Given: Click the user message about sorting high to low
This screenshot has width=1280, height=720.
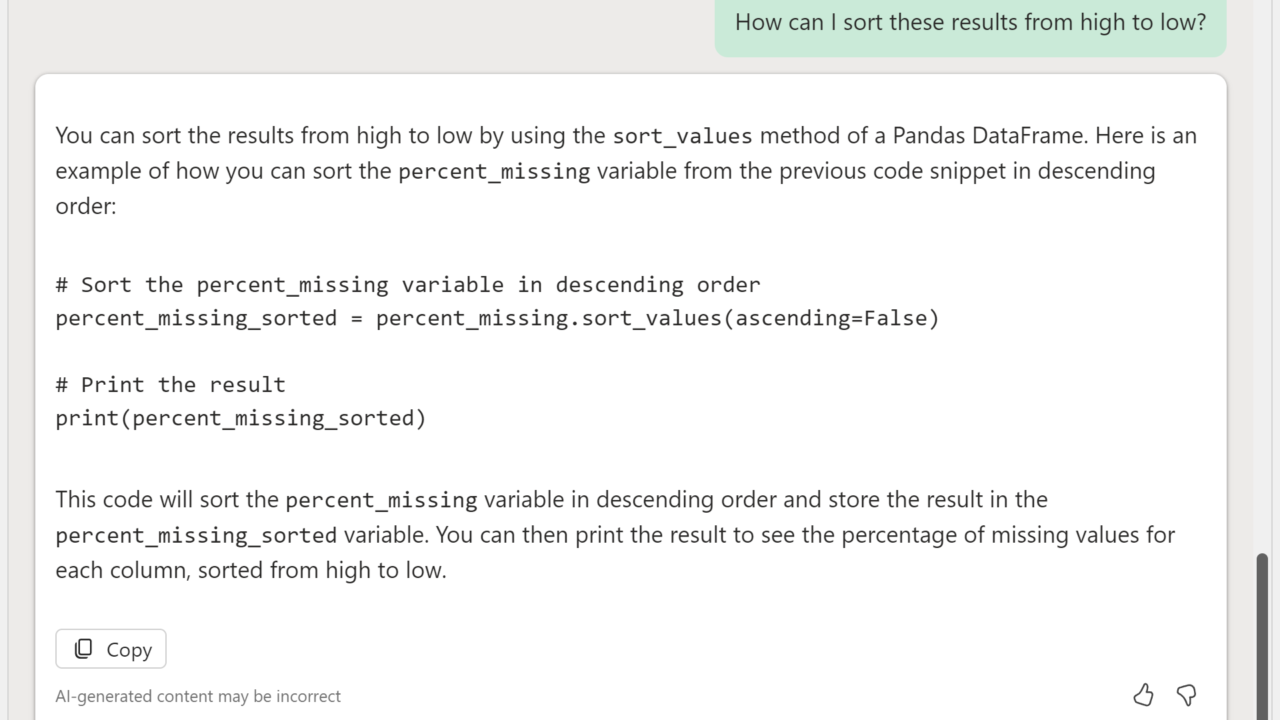Looking at the screenshot, I should tap(970, 22).
